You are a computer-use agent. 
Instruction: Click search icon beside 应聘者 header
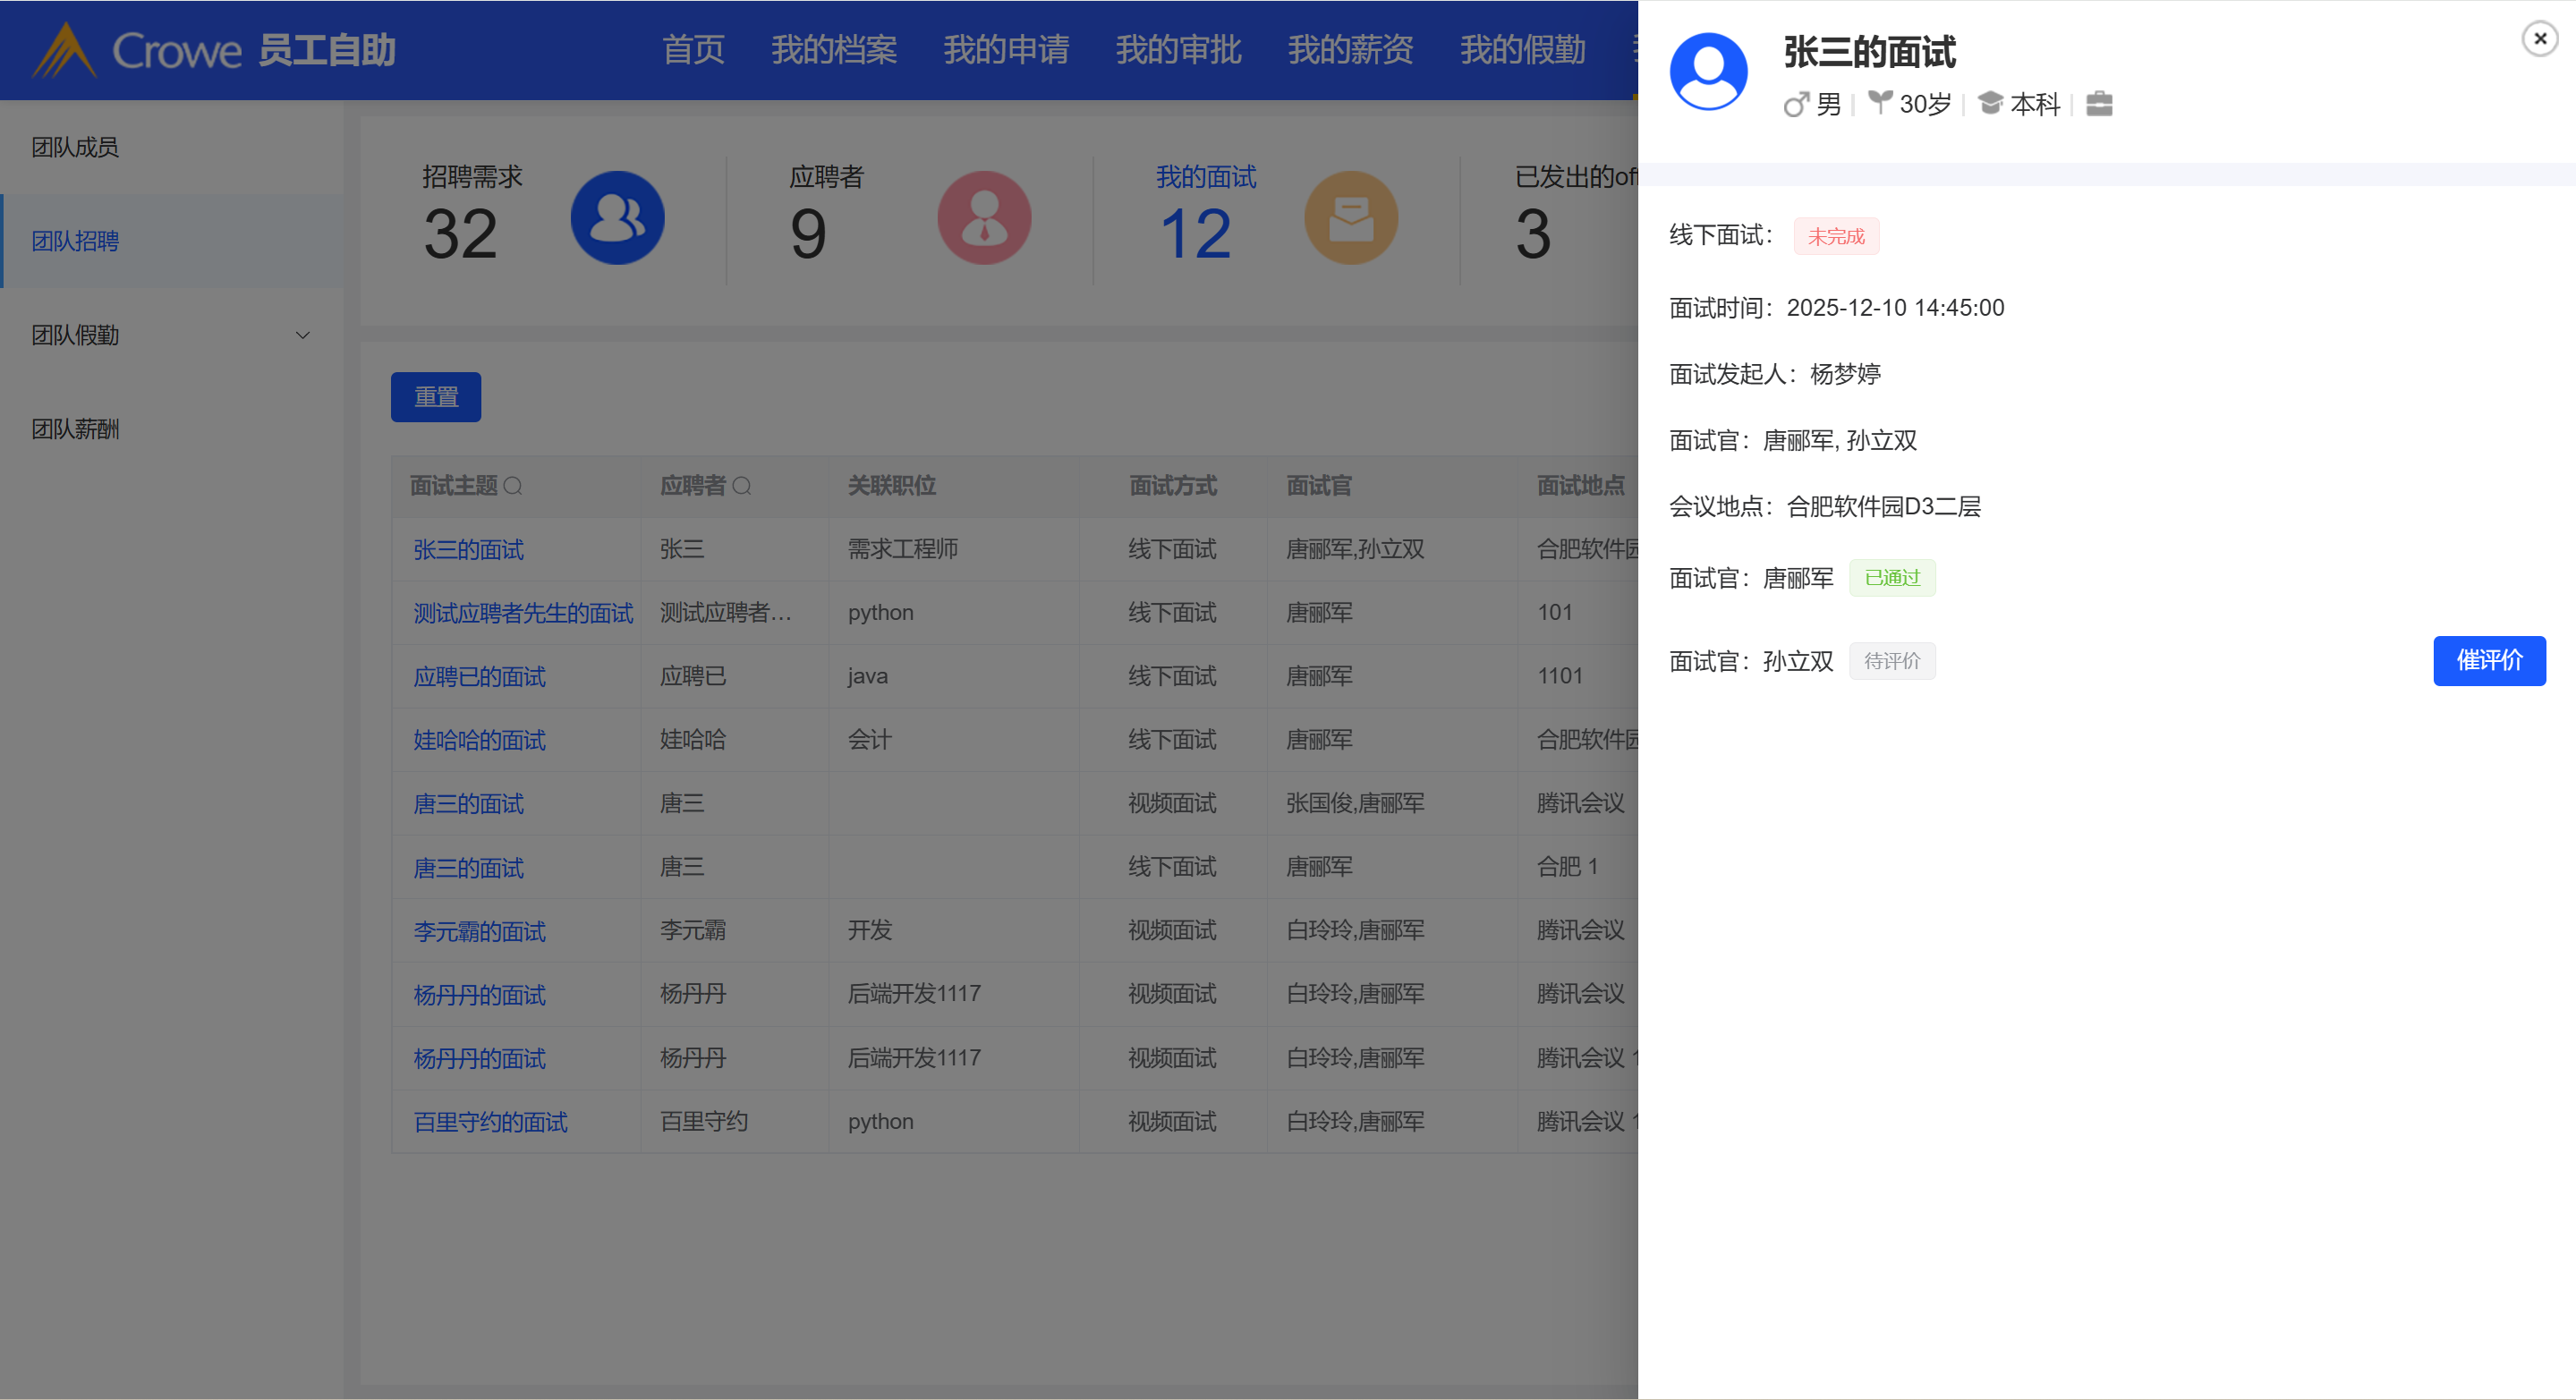tap(742, 486)
